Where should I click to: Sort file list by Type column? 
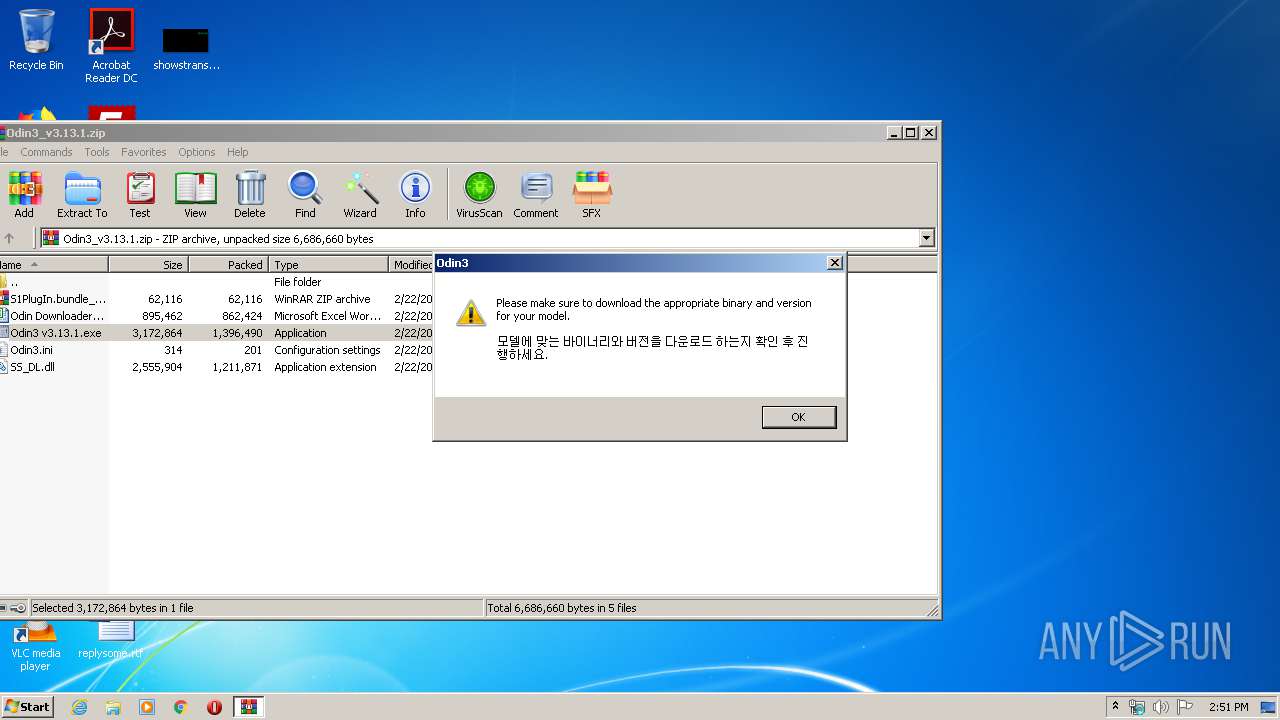tap(328, 265)
